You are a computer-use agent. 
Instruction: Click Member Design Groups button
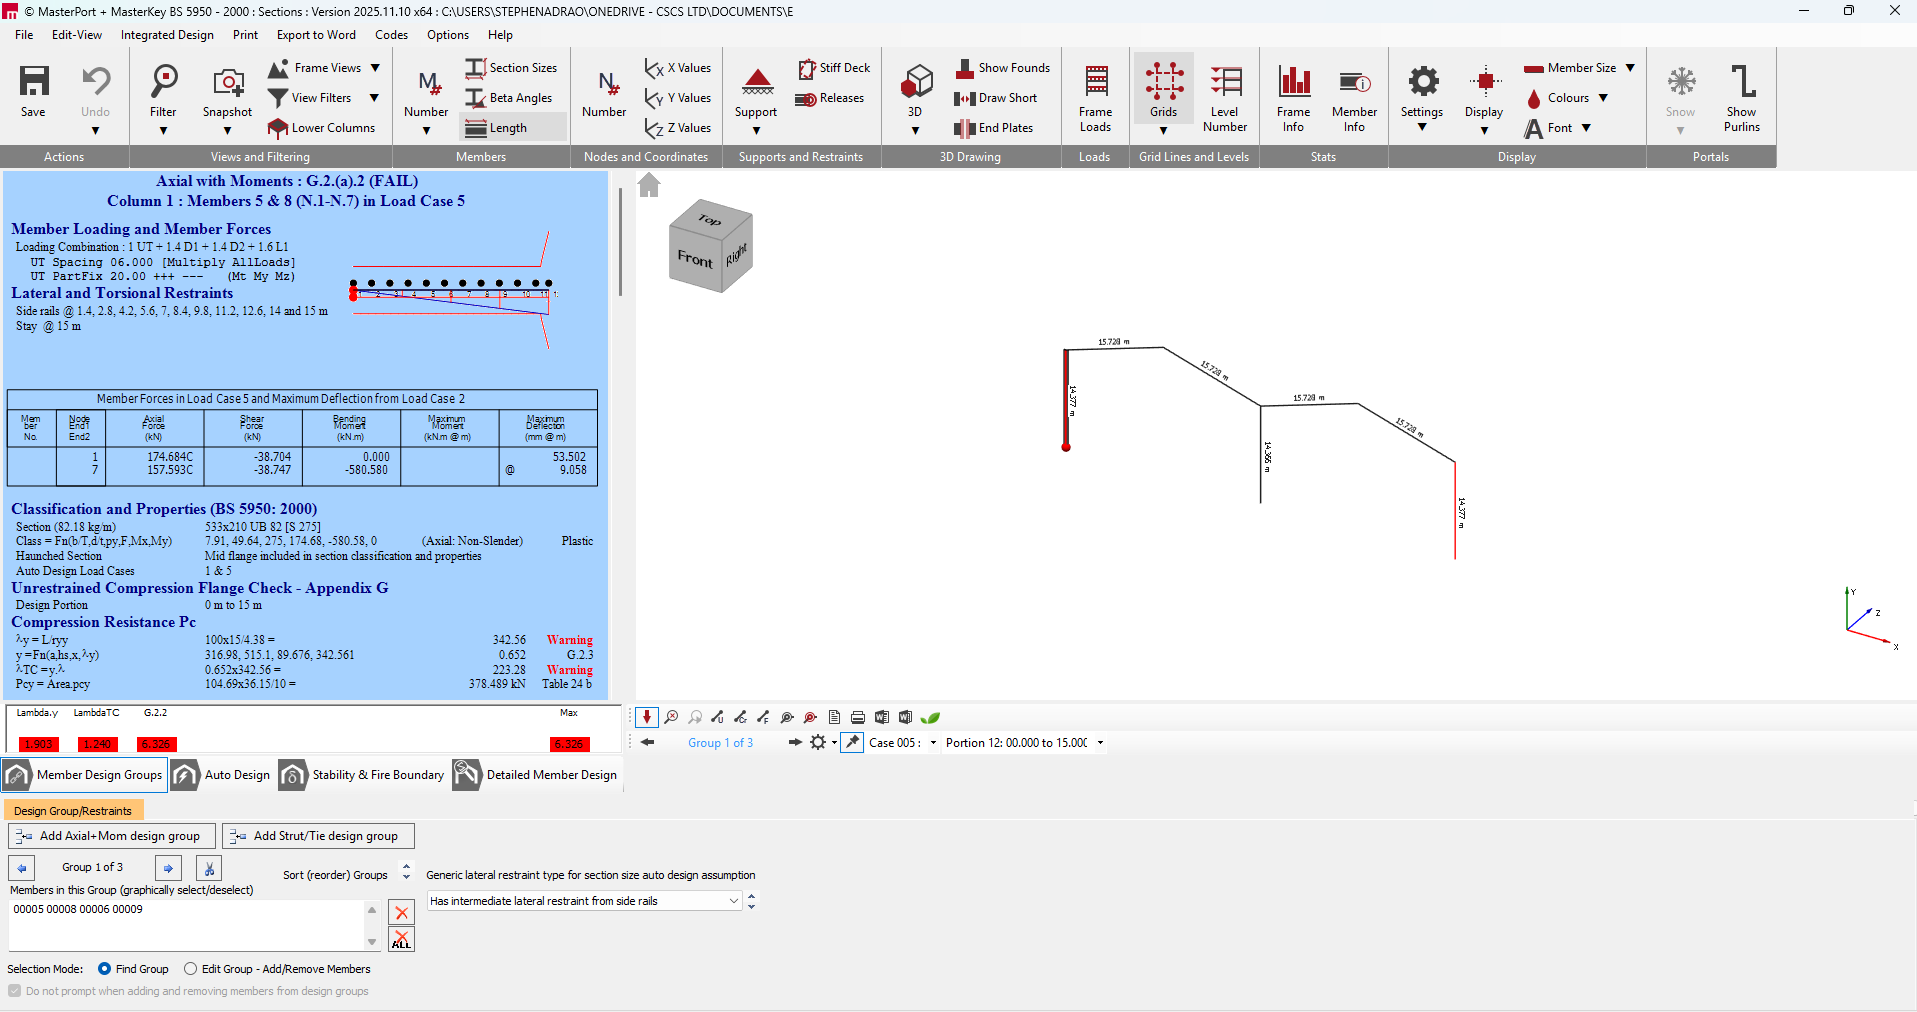click(84, 775)
